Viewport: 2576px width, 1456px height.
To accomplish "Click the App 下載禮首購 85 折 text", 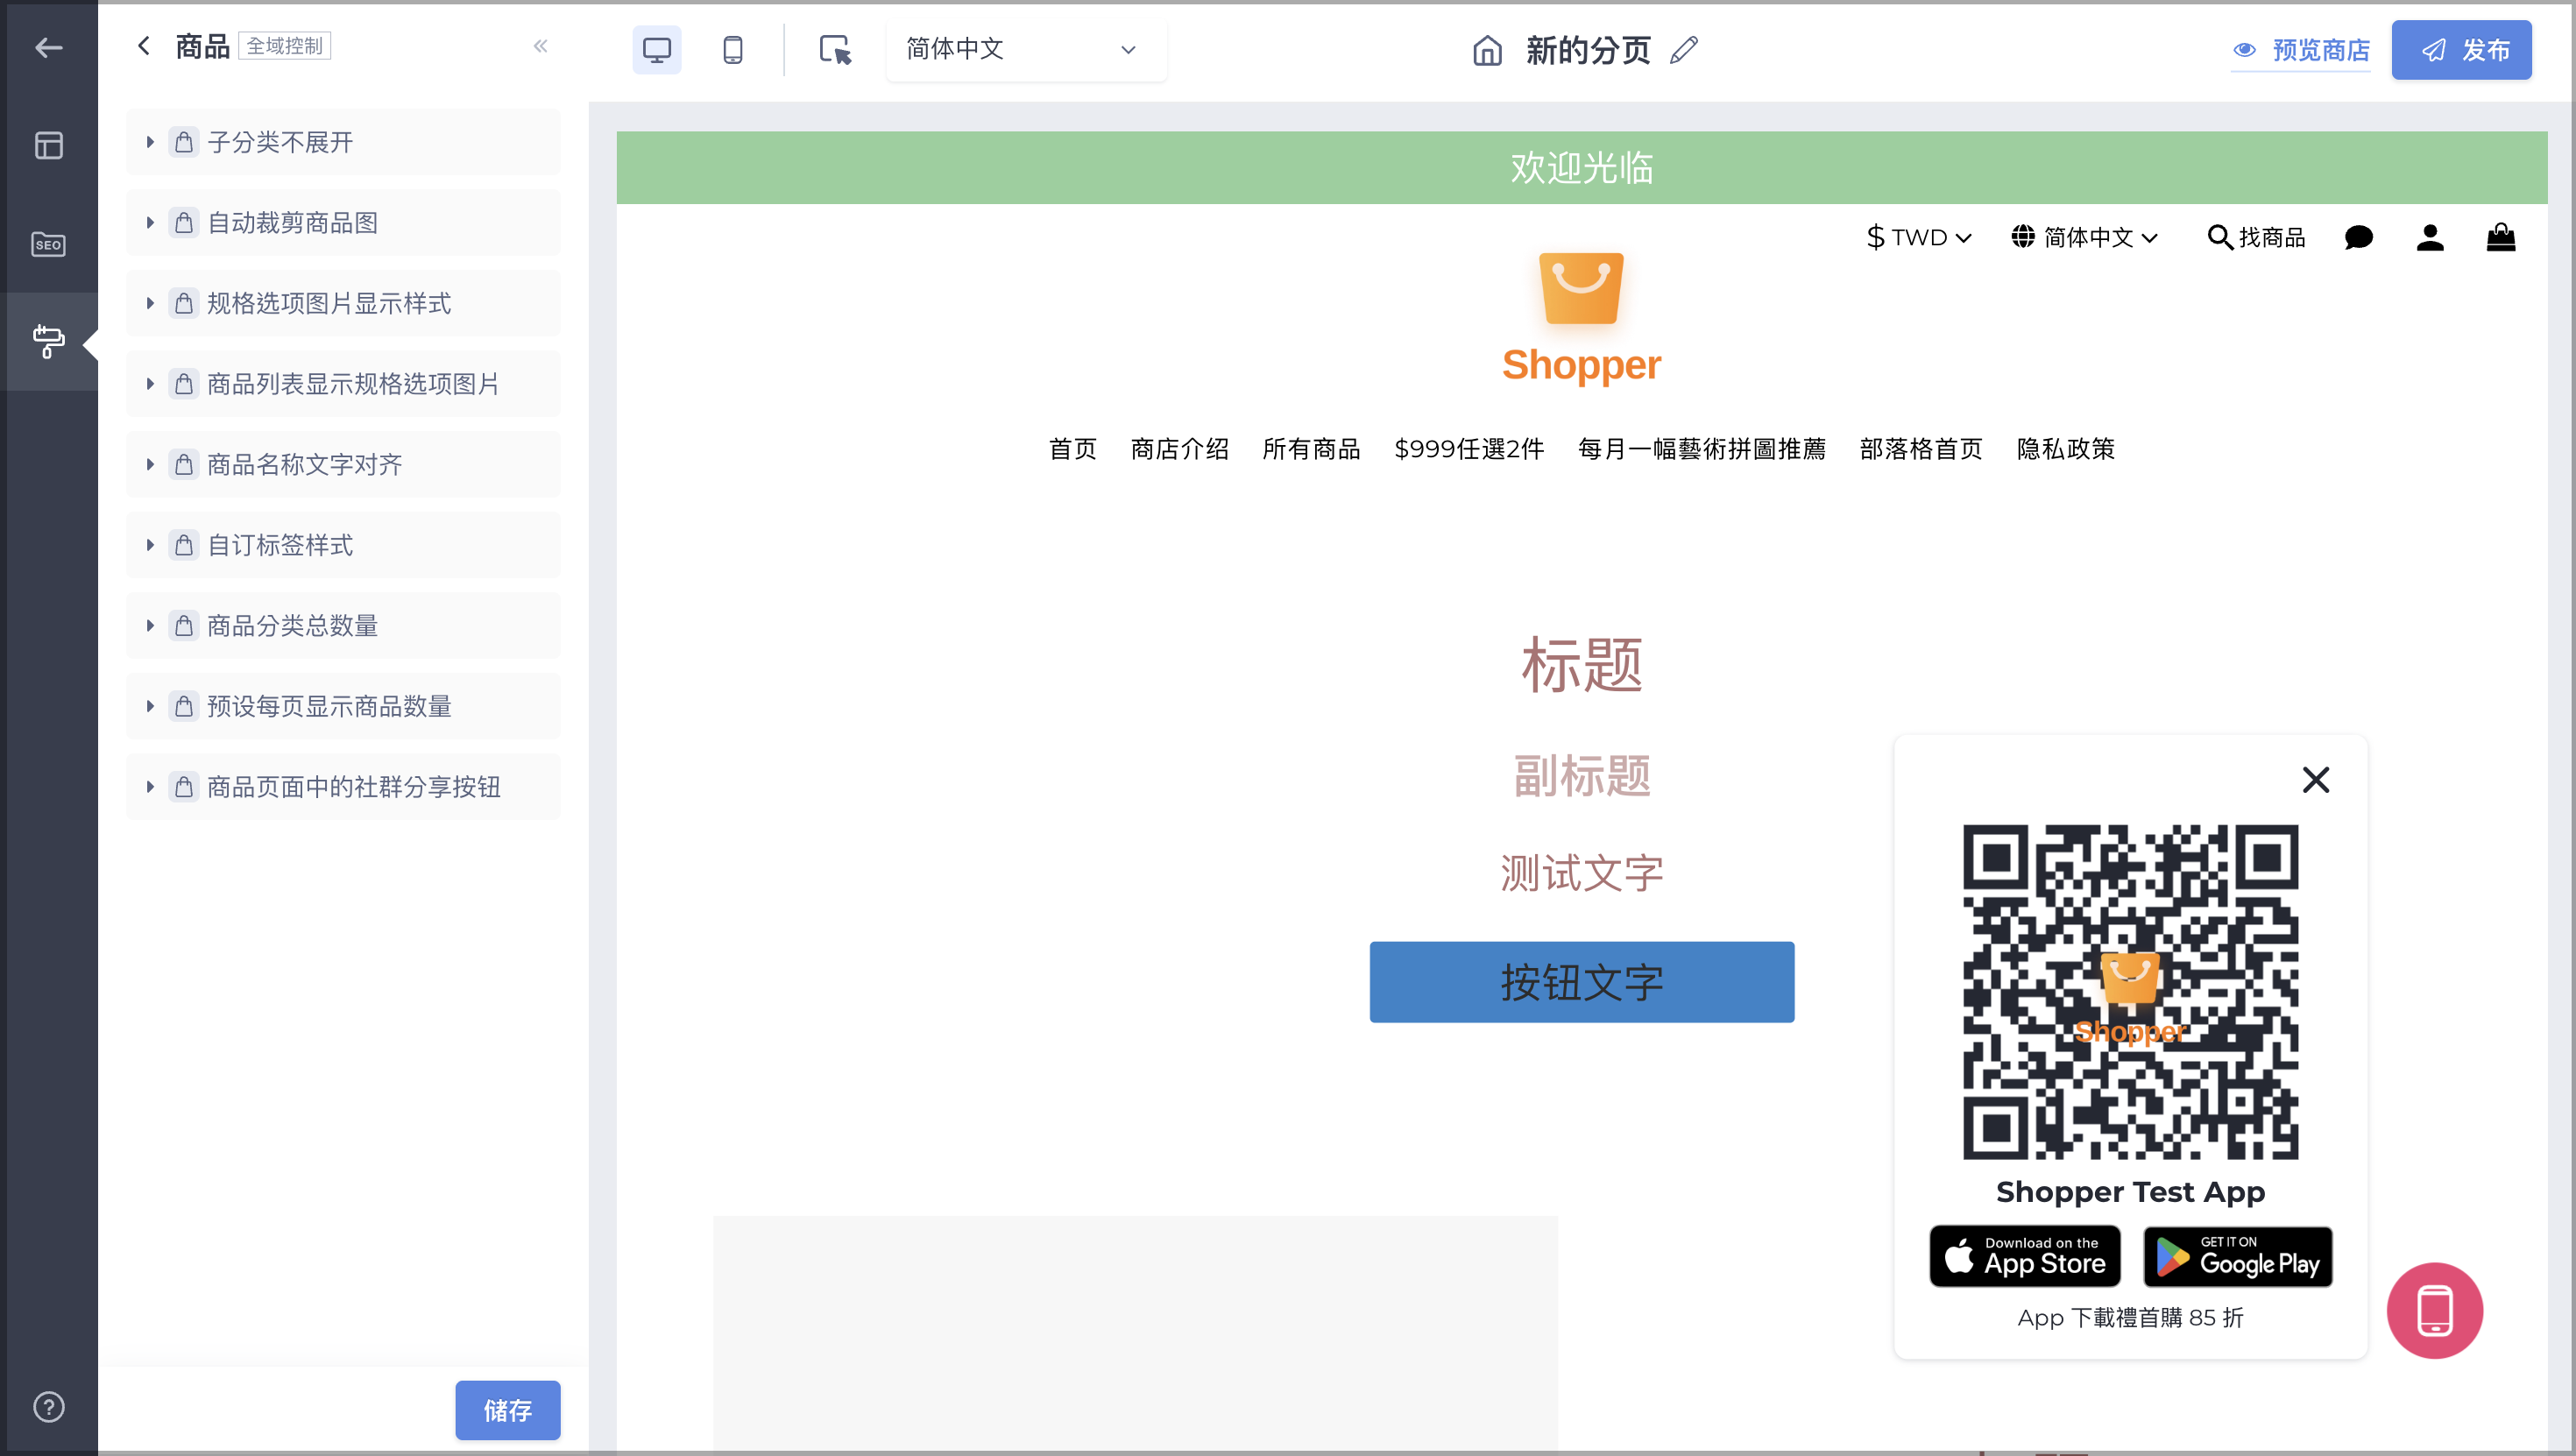I will click(x=2130, y=1318).
